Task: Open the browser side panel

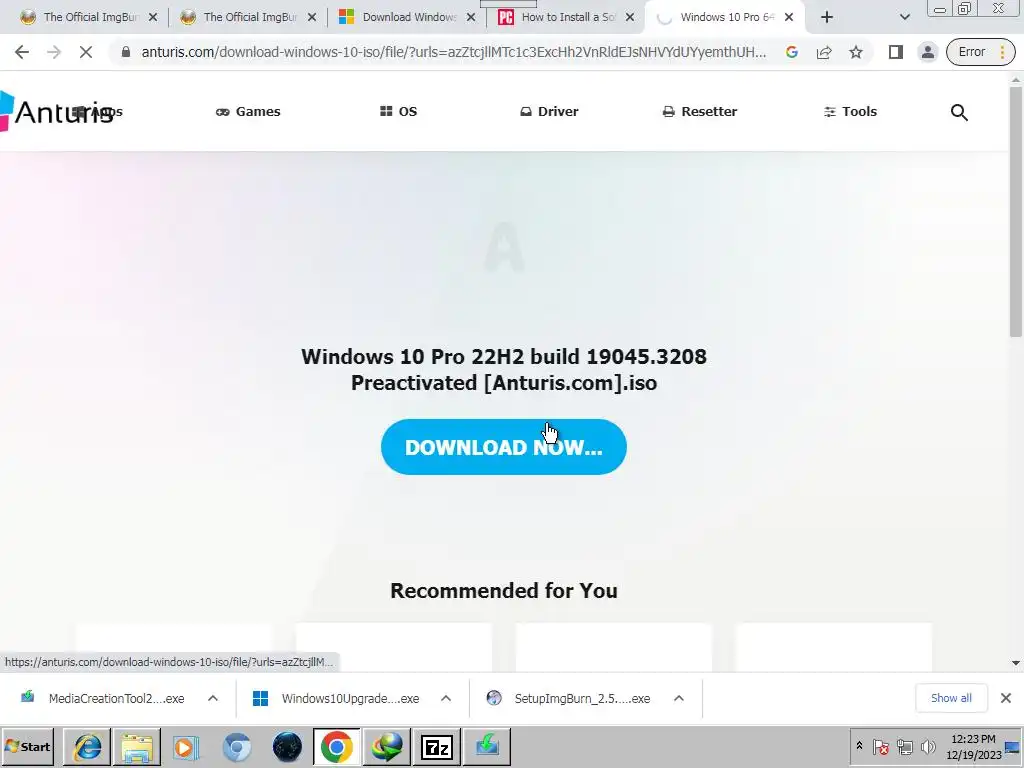Action: (895, 52)
